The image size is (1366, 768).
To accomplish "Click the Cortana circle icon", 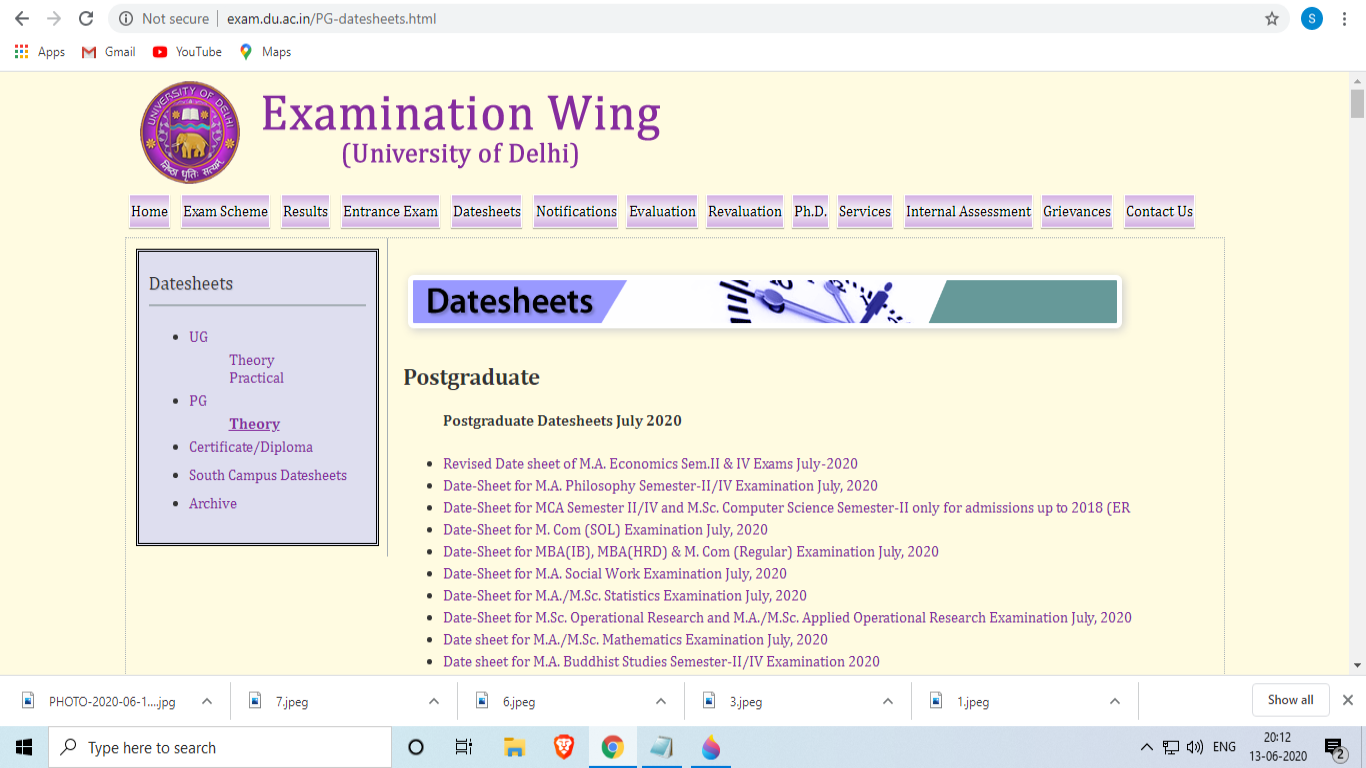I will 416,747.
